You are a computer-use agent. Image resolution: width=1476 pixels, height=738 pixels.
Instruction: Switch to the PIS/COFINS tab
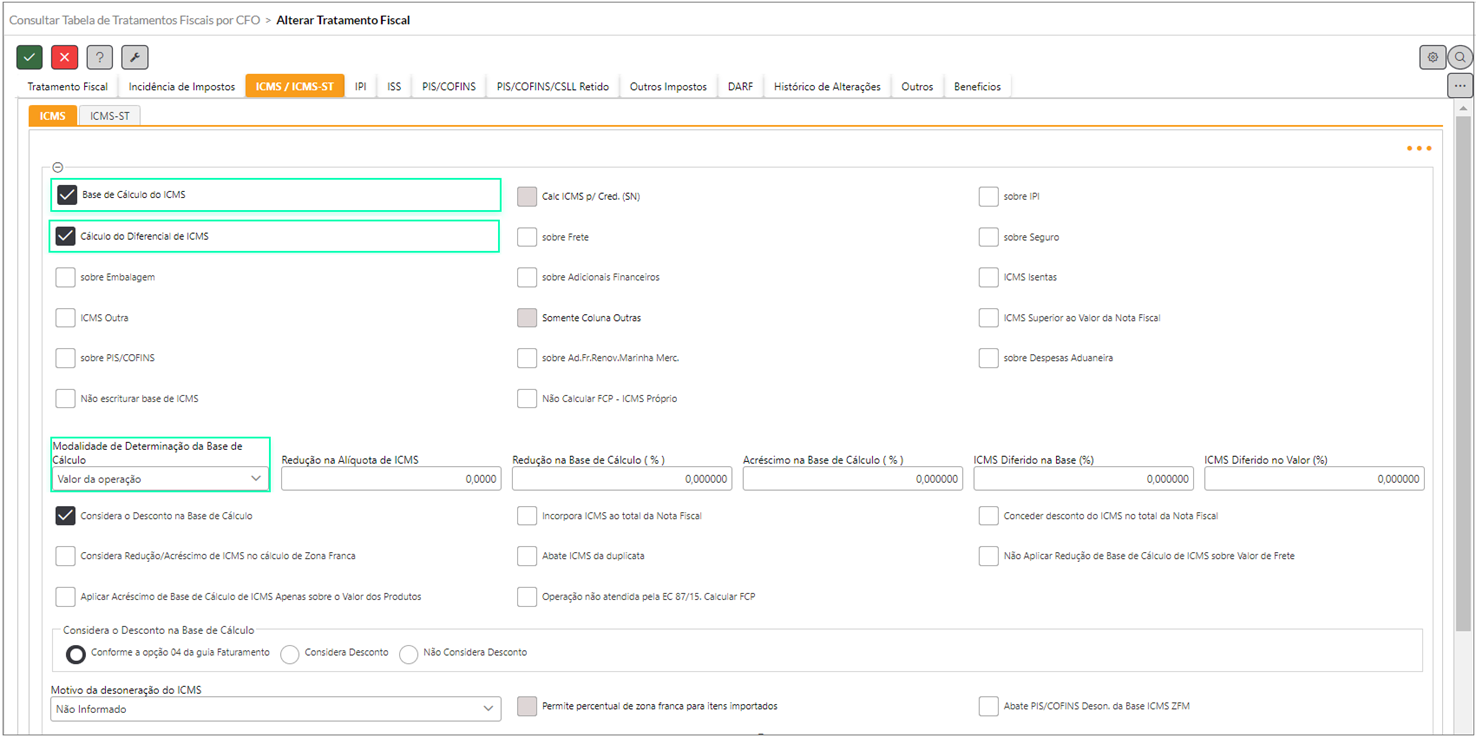[x=448, y=87]
